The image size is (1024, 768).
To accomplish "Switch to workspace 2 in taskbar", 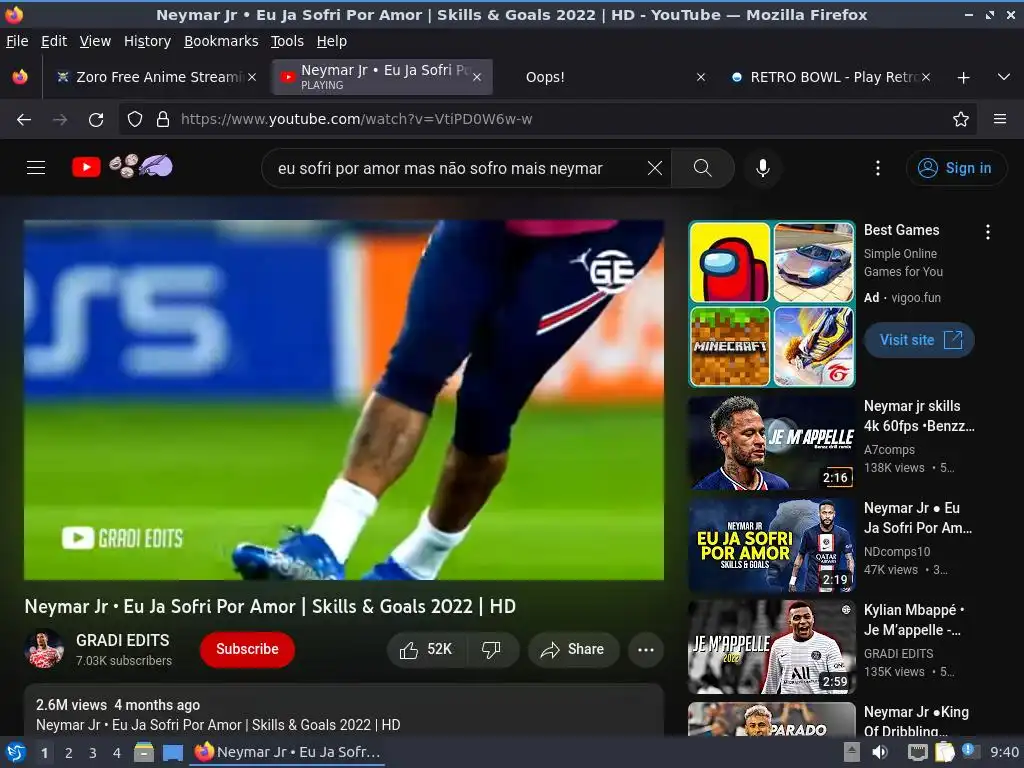I will pyautogui.click(x=69, y=753).
